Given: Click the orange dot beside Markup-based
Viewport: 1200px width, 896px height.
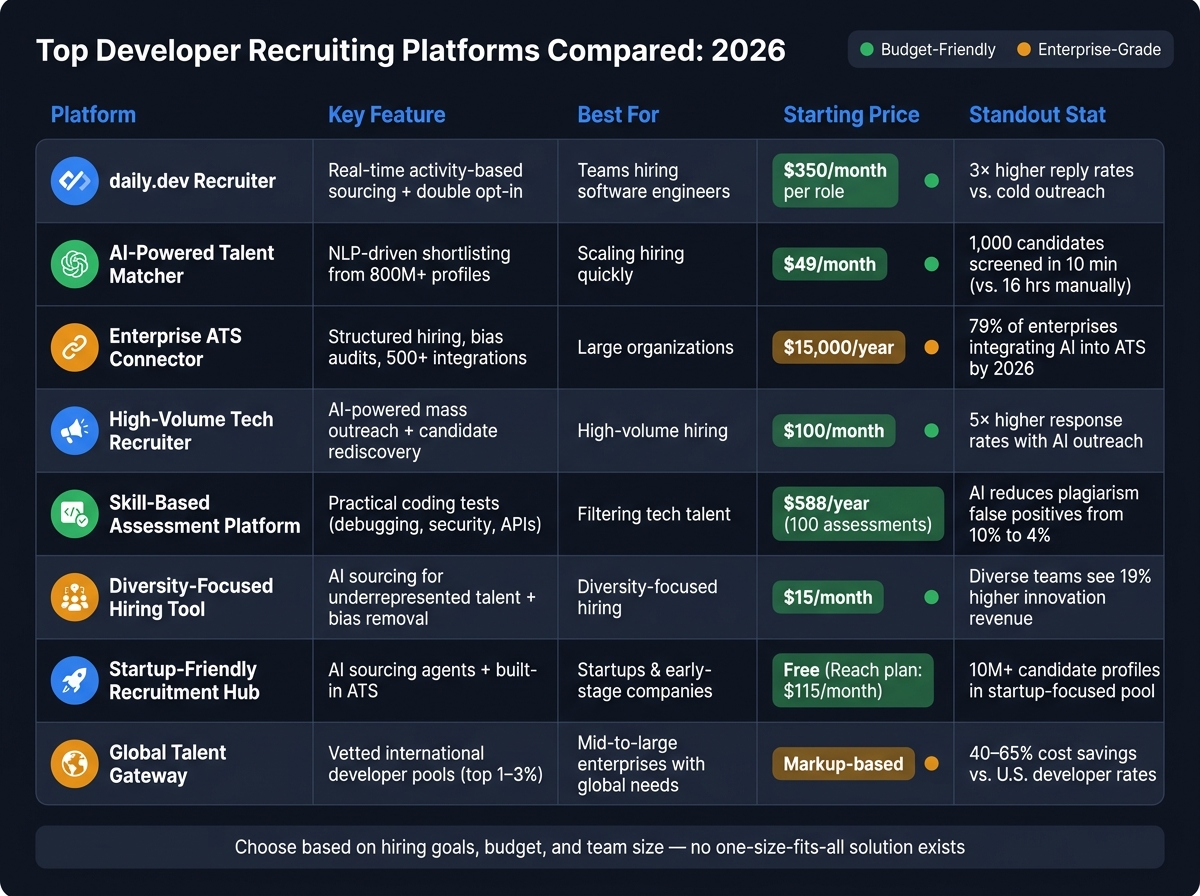Looking at the screenshot, I should [x=931, y=764].
